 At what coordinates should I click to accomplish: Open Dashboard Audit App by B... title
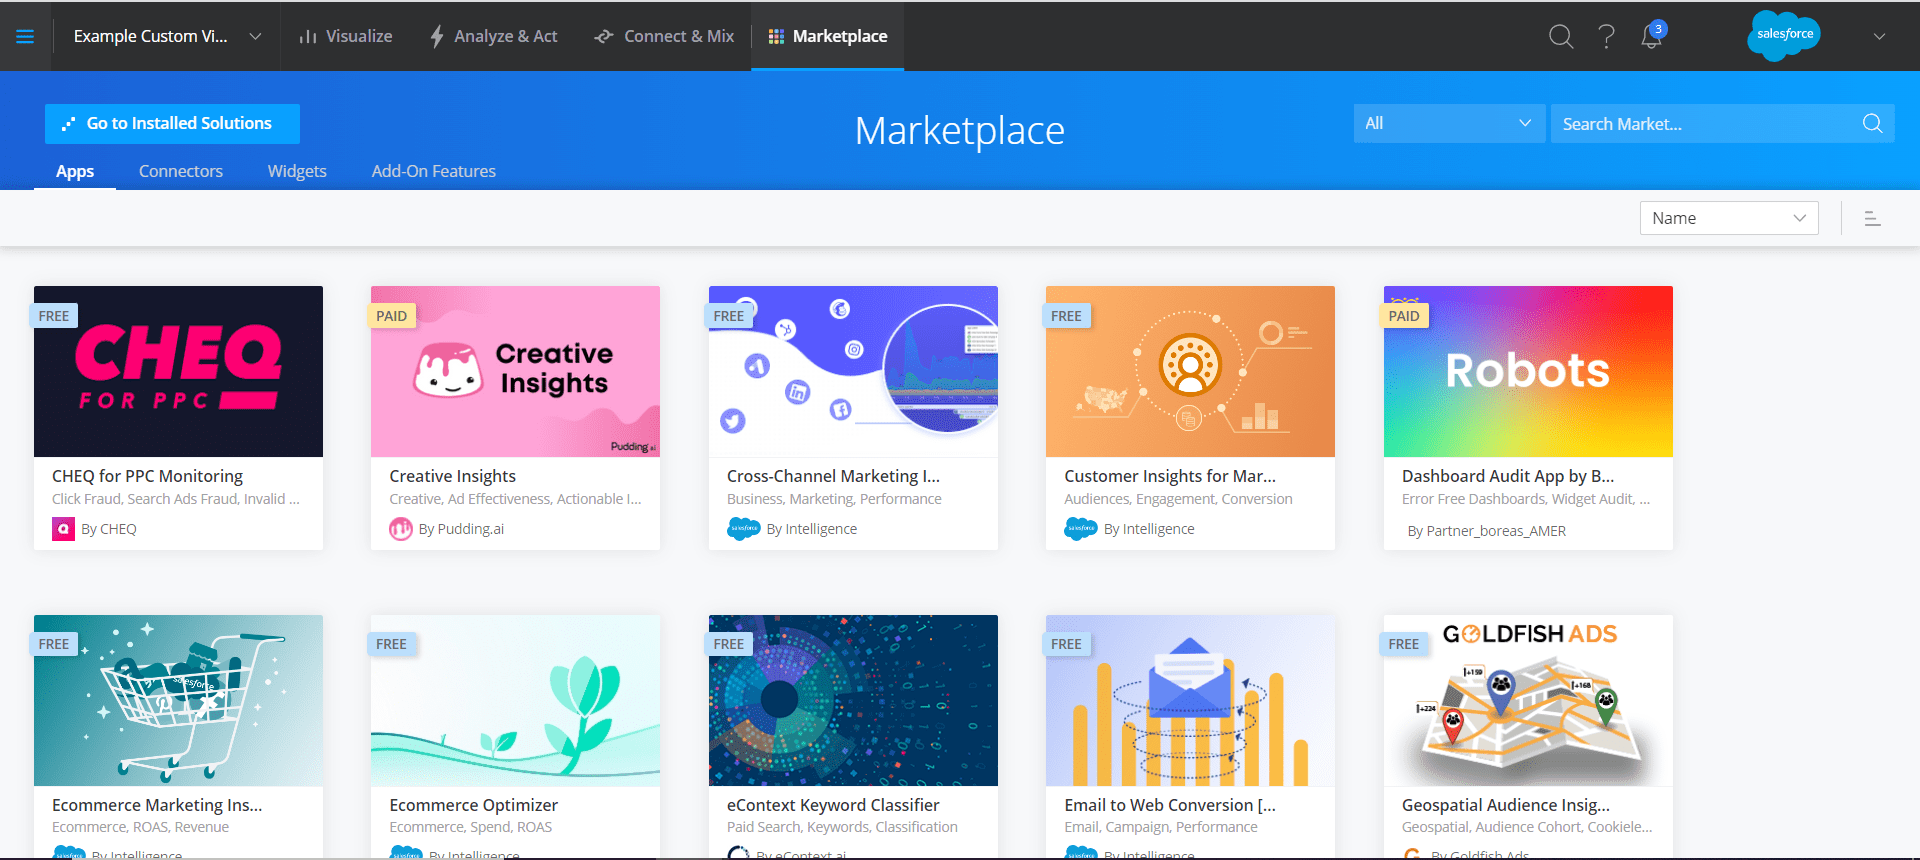pyautogui.click(x=1508, y=476)
